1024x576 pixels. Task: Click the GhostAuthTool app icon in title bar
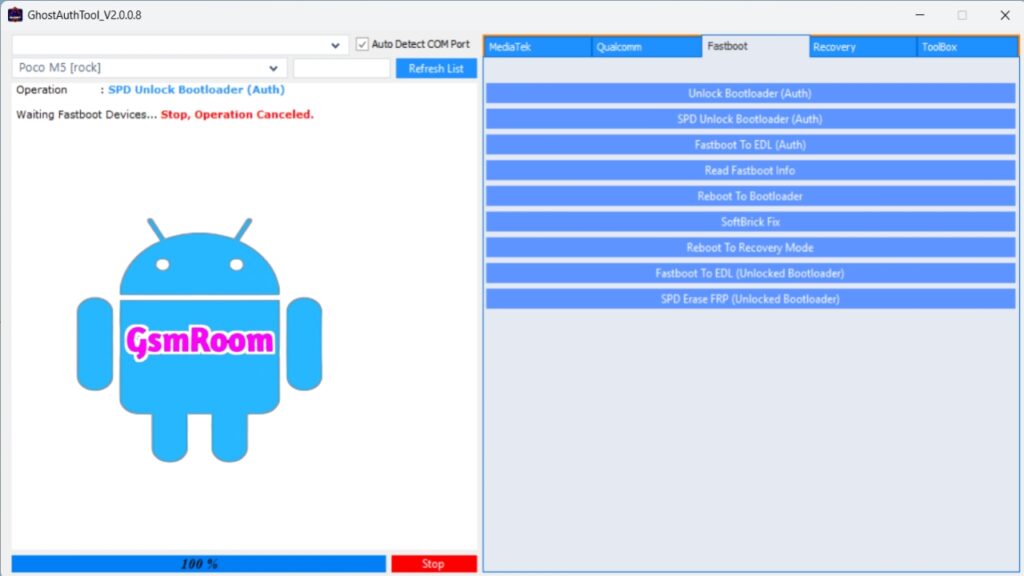[15, 15]
